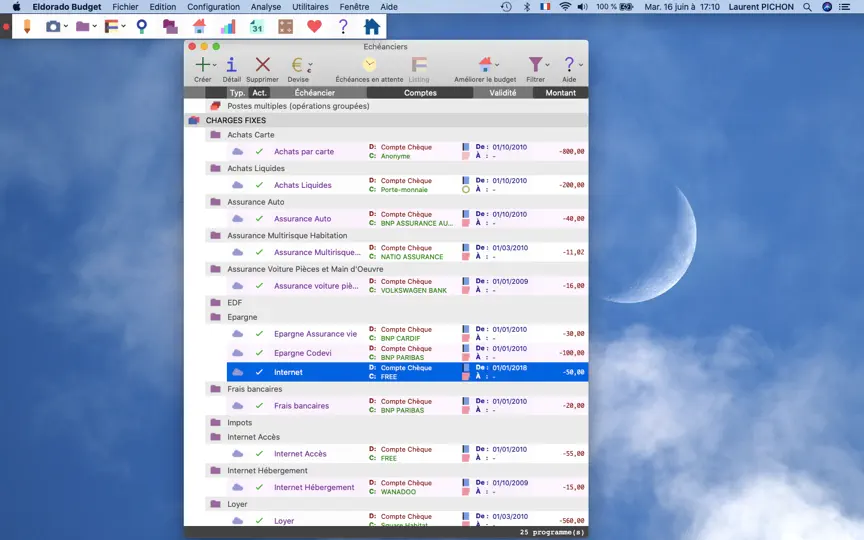Toggle the active checkmark for Achats par carte
Viewport: 864px width, 540px height.
point(259,152)
